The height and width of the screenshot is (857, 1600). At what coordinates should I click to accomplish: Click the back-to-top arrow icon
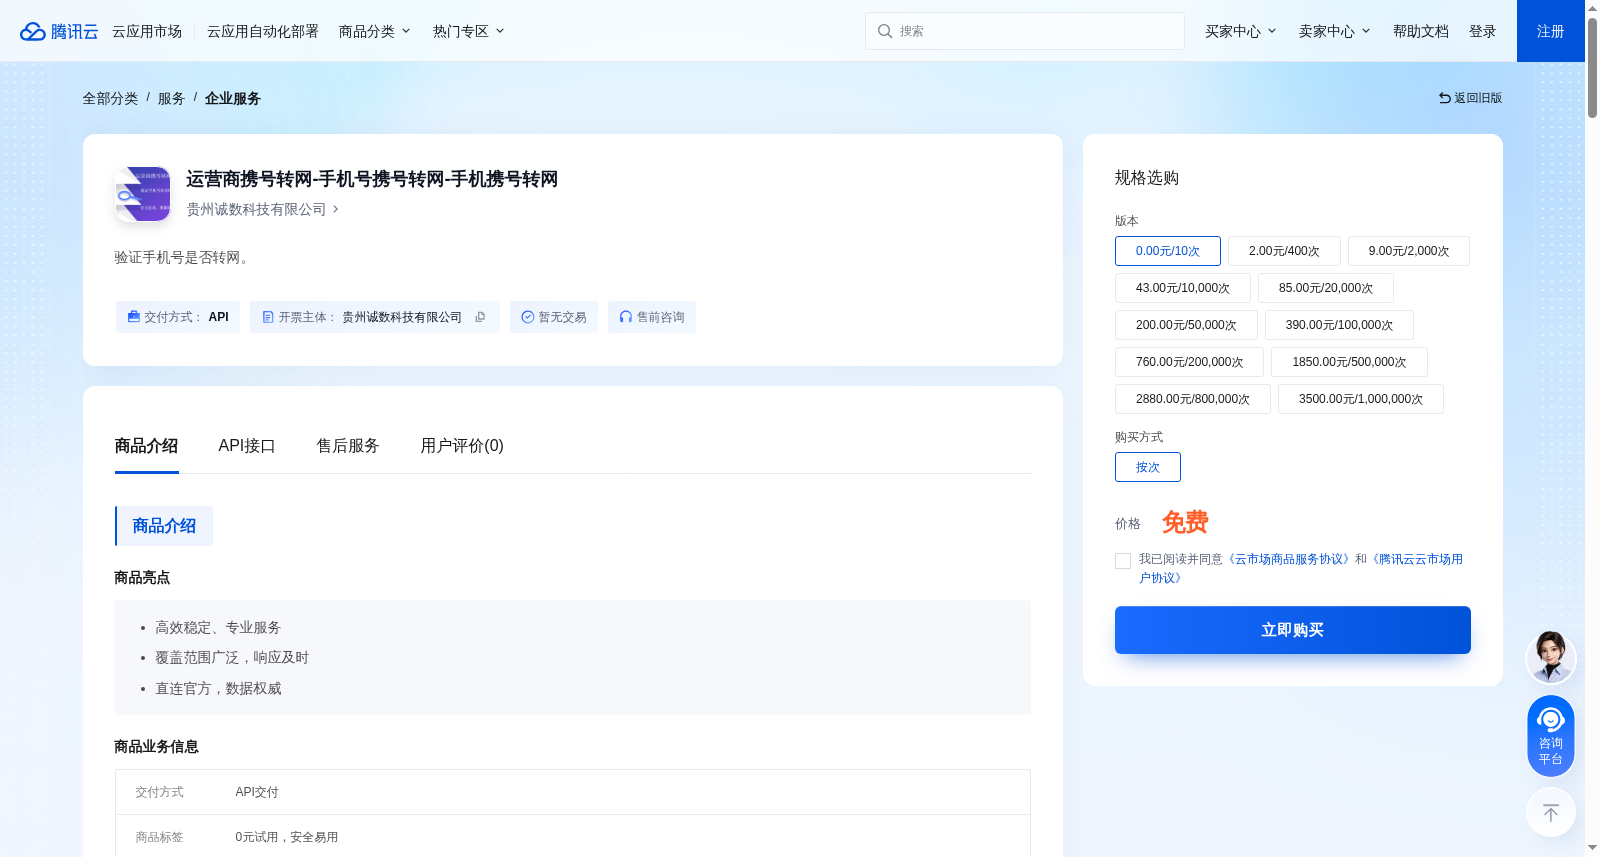[1551, 813]
